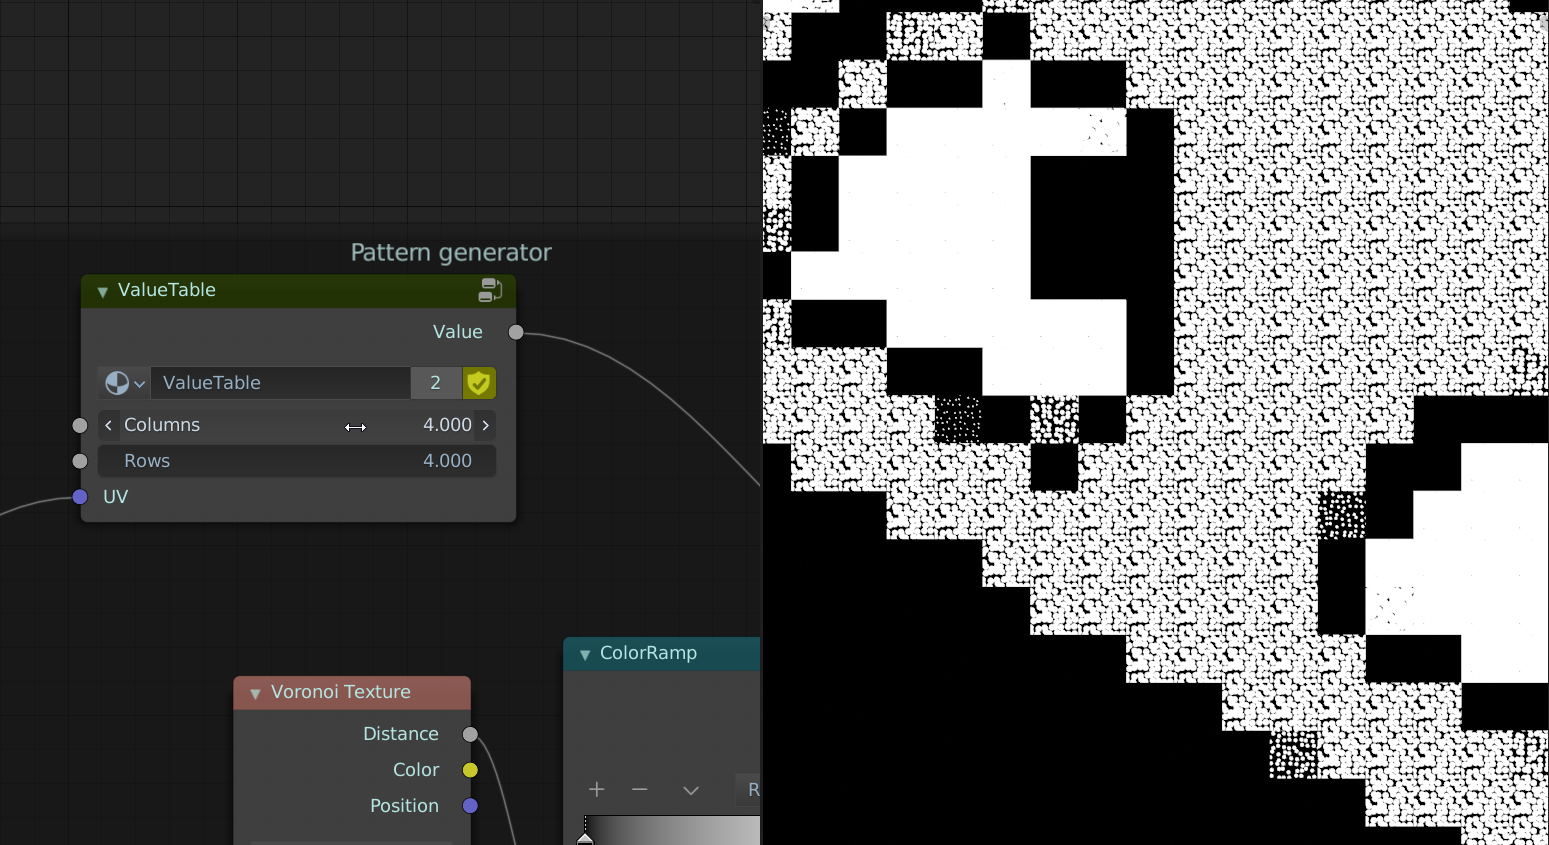The width and height of the screenshot is (1549, 845).
Task: Toggle the fake user shield icon
Action: (x=479, y=383)
